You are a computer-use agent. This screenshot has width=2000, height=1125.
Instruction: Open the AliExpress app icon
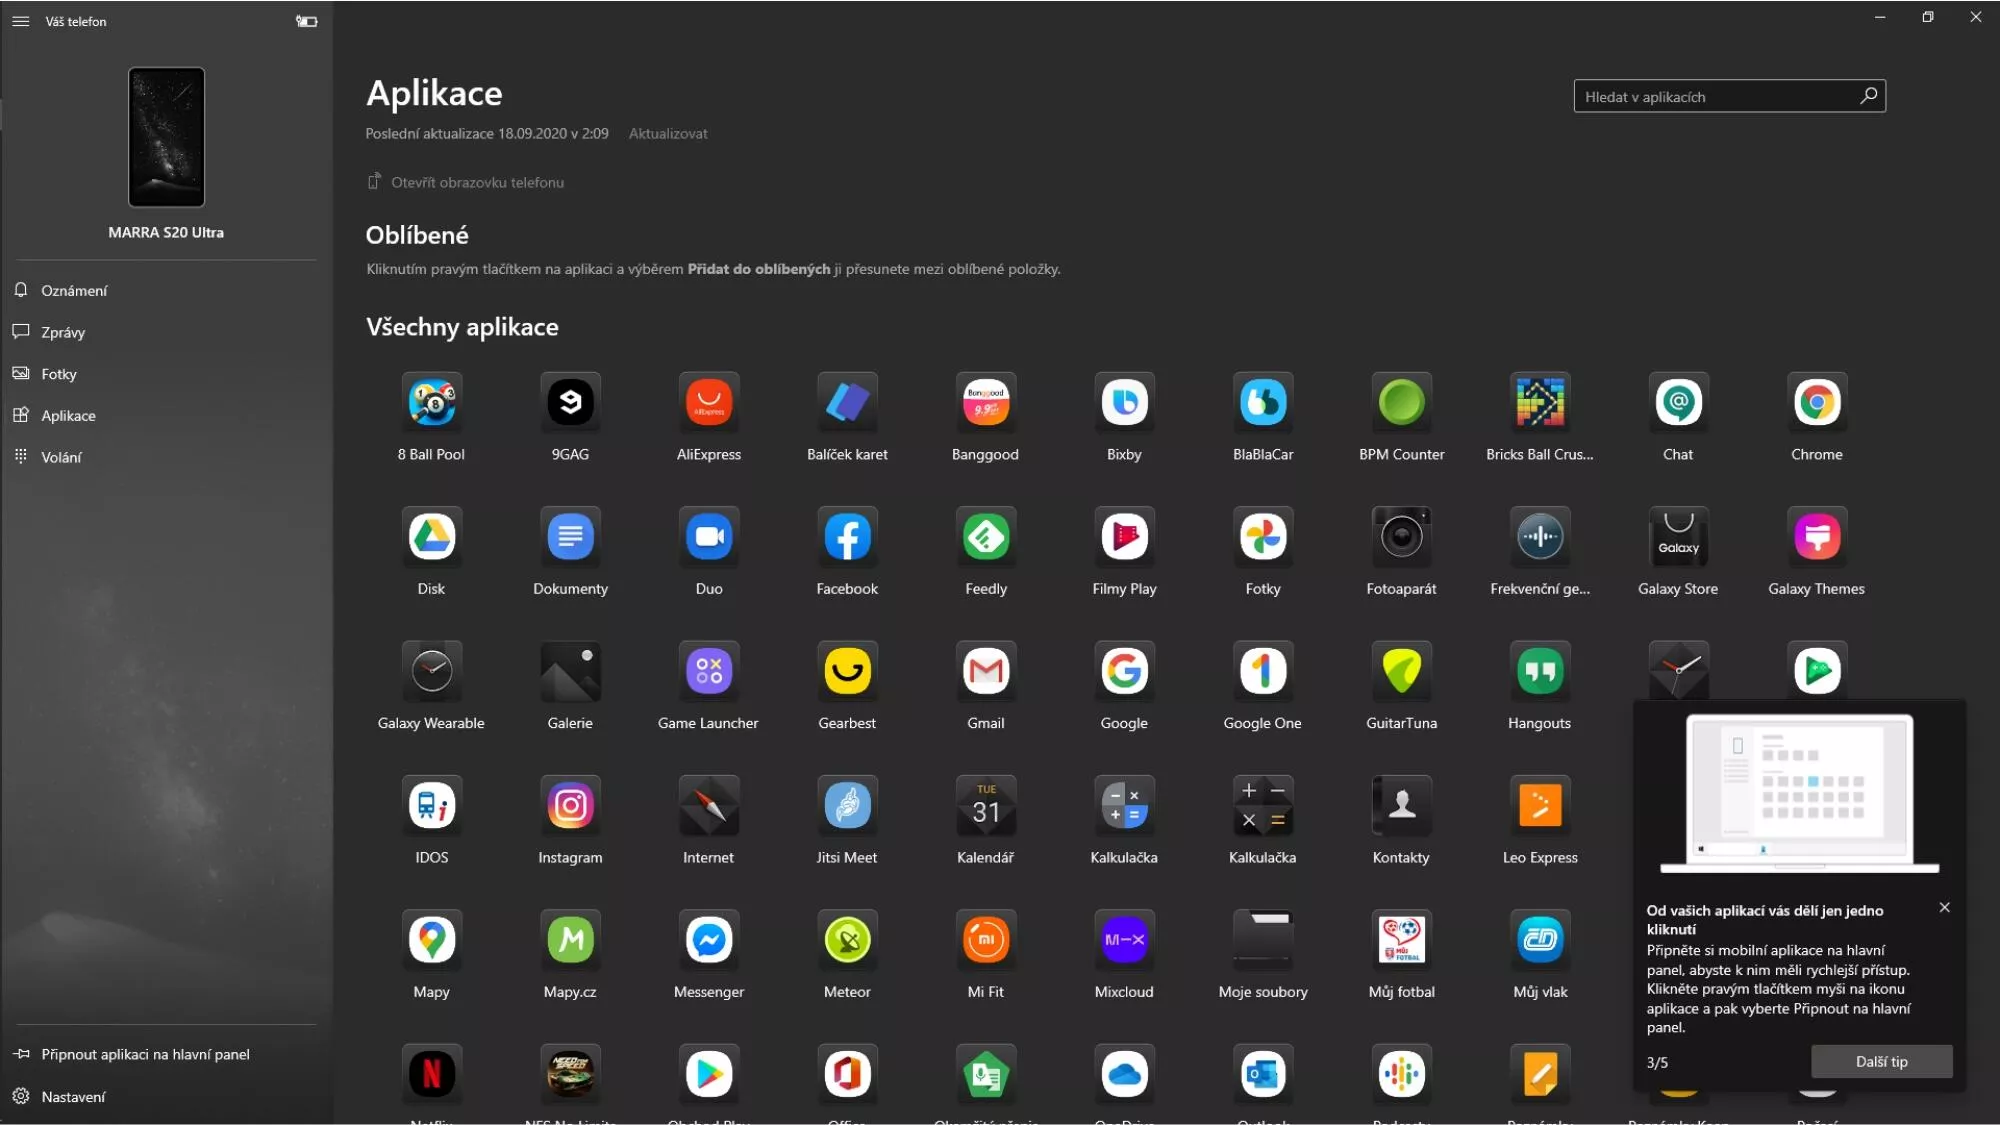coord(709,402)
